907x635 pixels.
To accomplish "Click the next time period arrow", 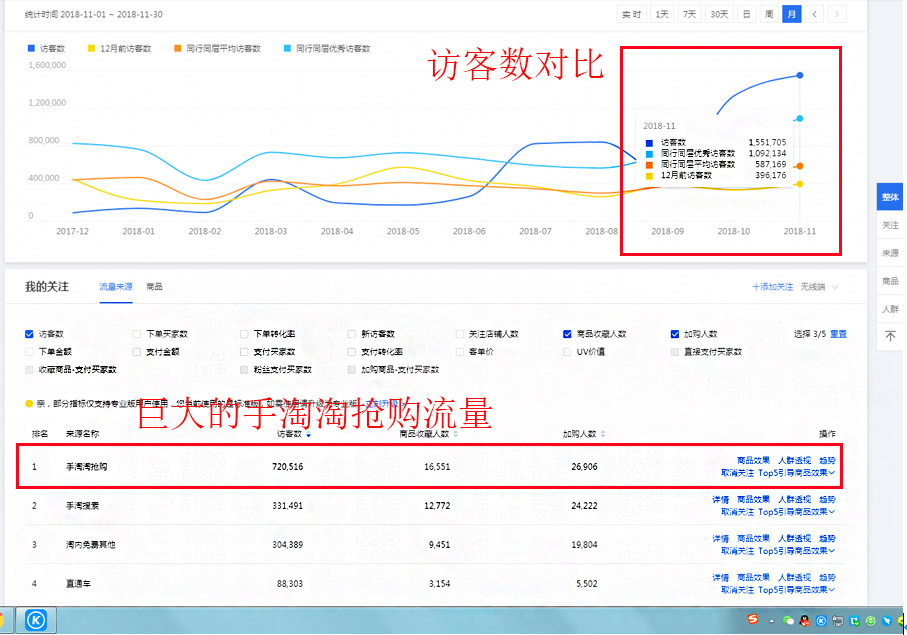I will pos(837,14).
